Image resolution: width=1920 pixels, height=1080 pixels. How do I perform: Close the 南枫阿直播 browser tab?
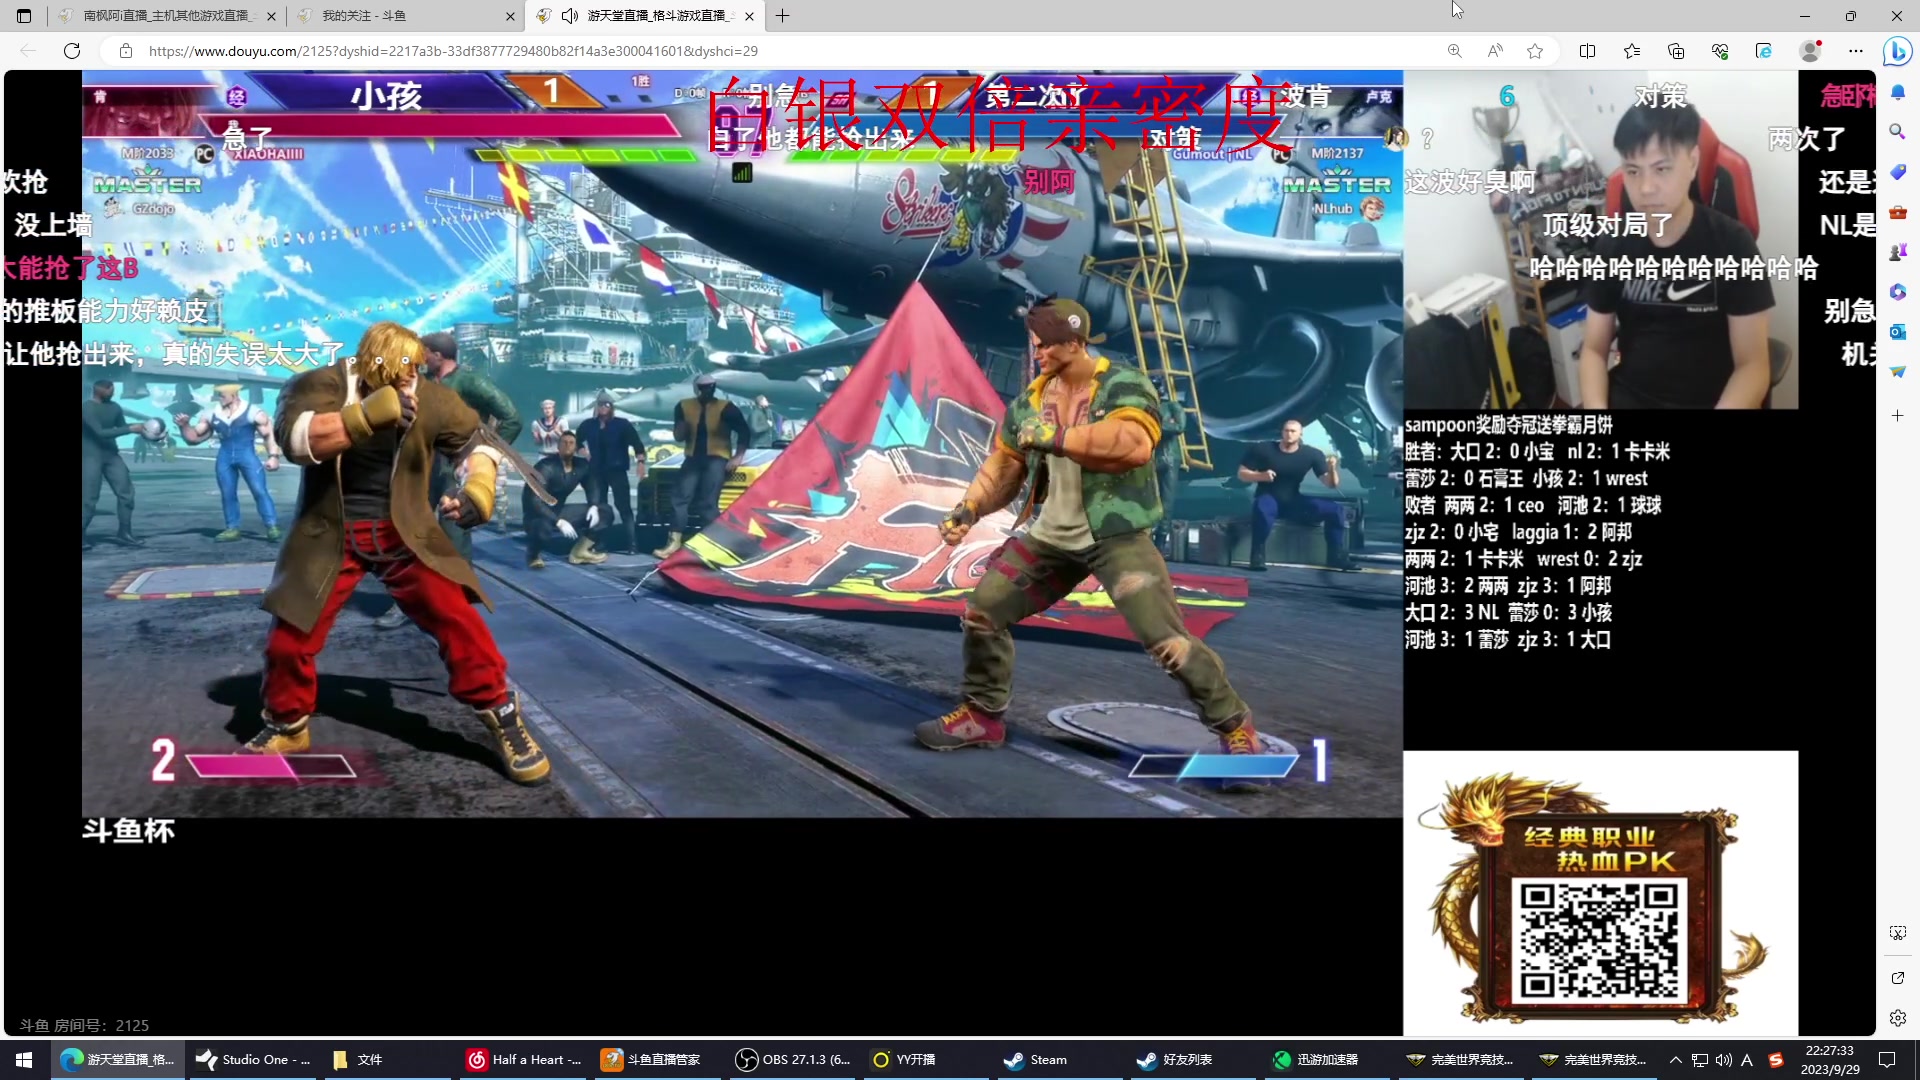271,16
